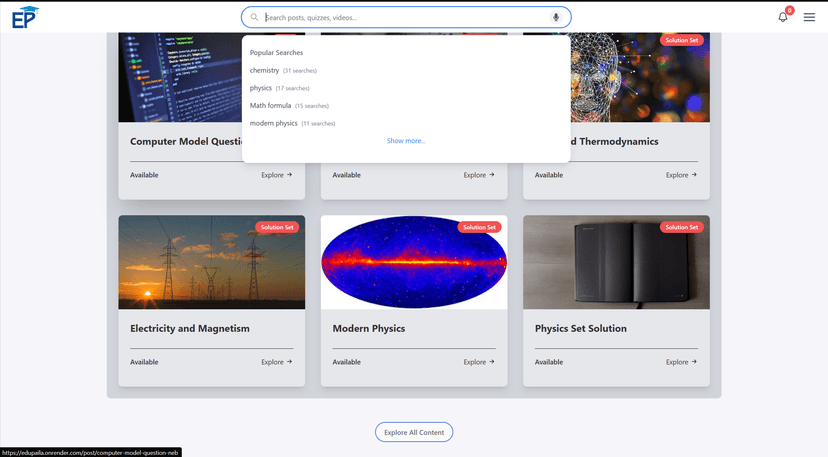
Task: Activate voice search microphone icon
Action: pyautogui.click(x=556, y=17)
